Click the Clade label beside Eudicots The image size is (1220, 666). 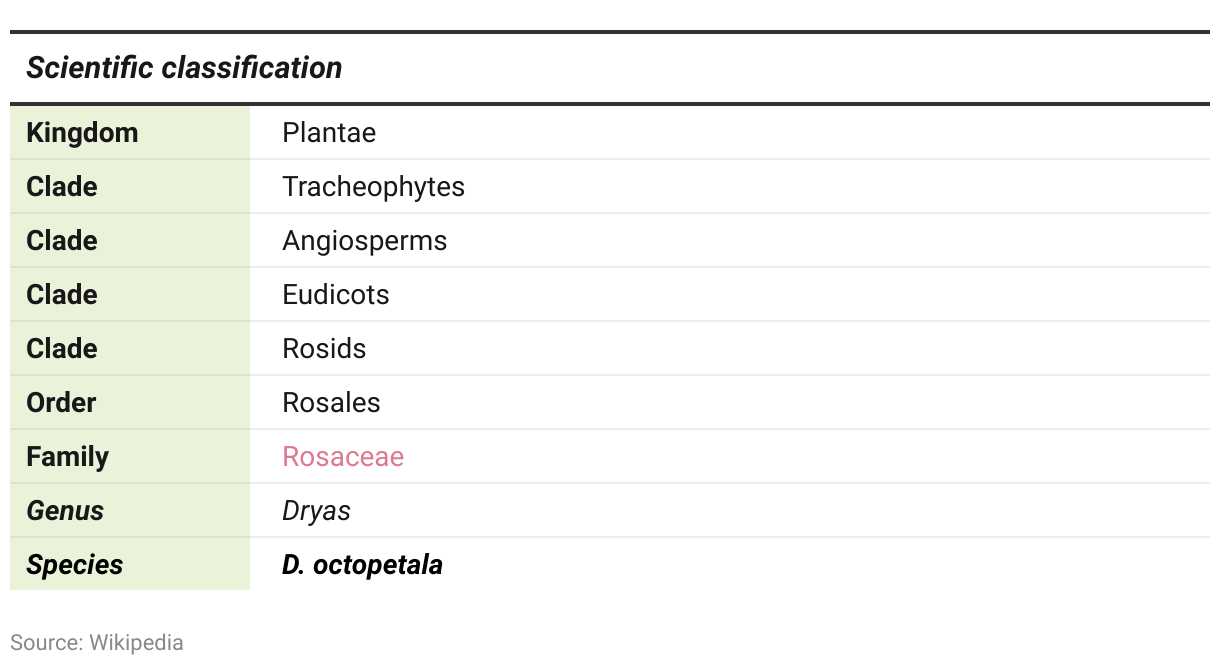[62, 295]
